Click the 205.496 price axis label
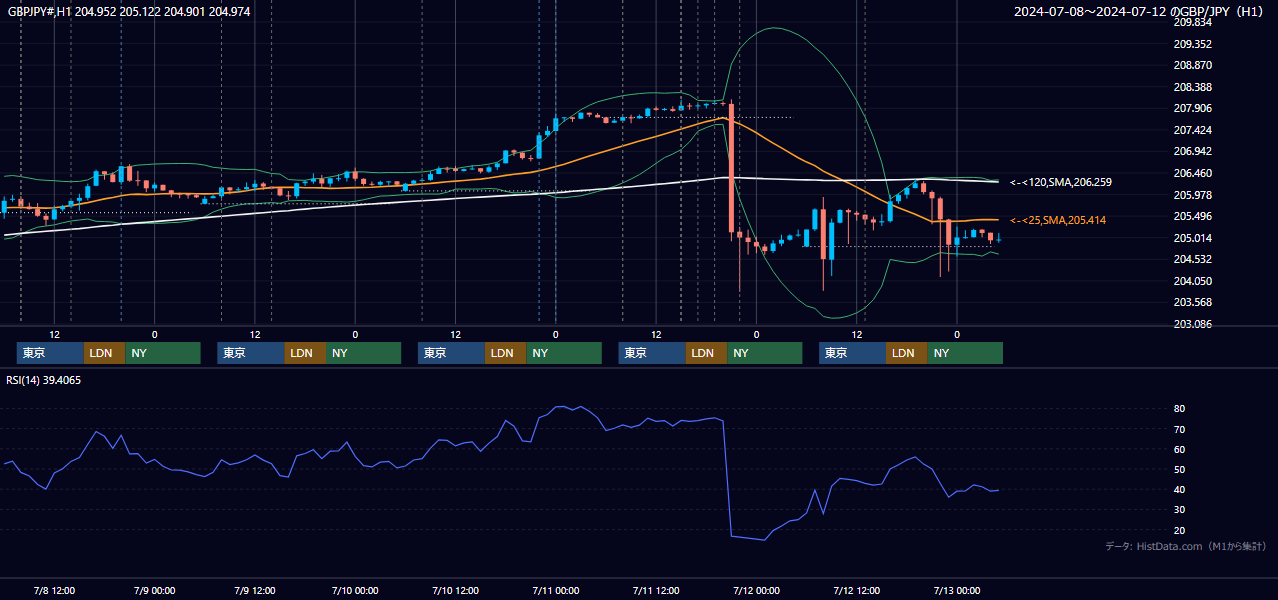 [1192, 216]
